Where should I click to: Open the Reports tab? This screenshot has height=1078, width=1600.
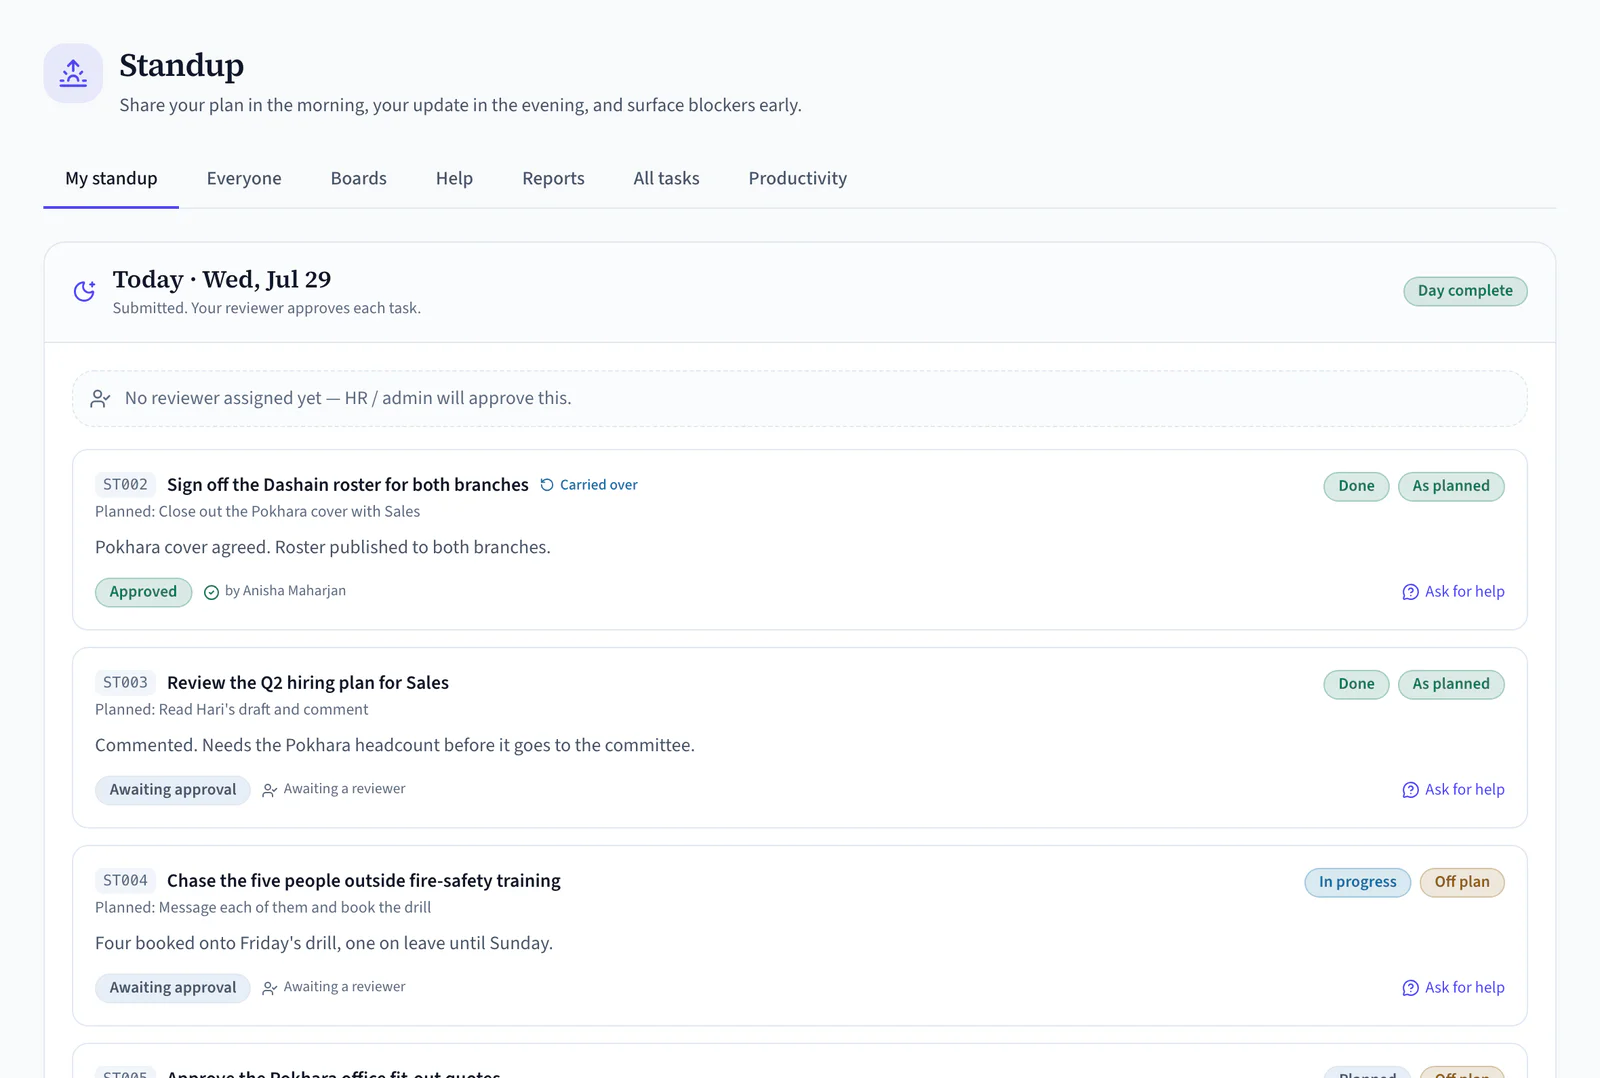point(553,178)
